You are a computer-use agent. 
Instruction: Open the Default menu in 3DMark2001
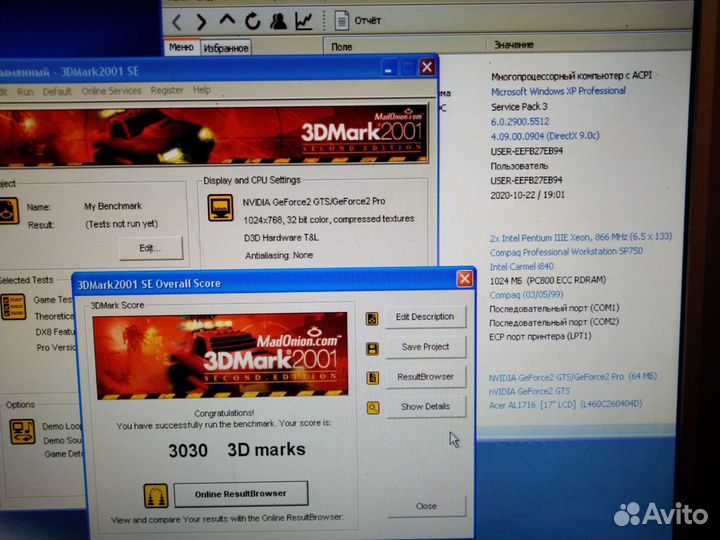point(57,91)
